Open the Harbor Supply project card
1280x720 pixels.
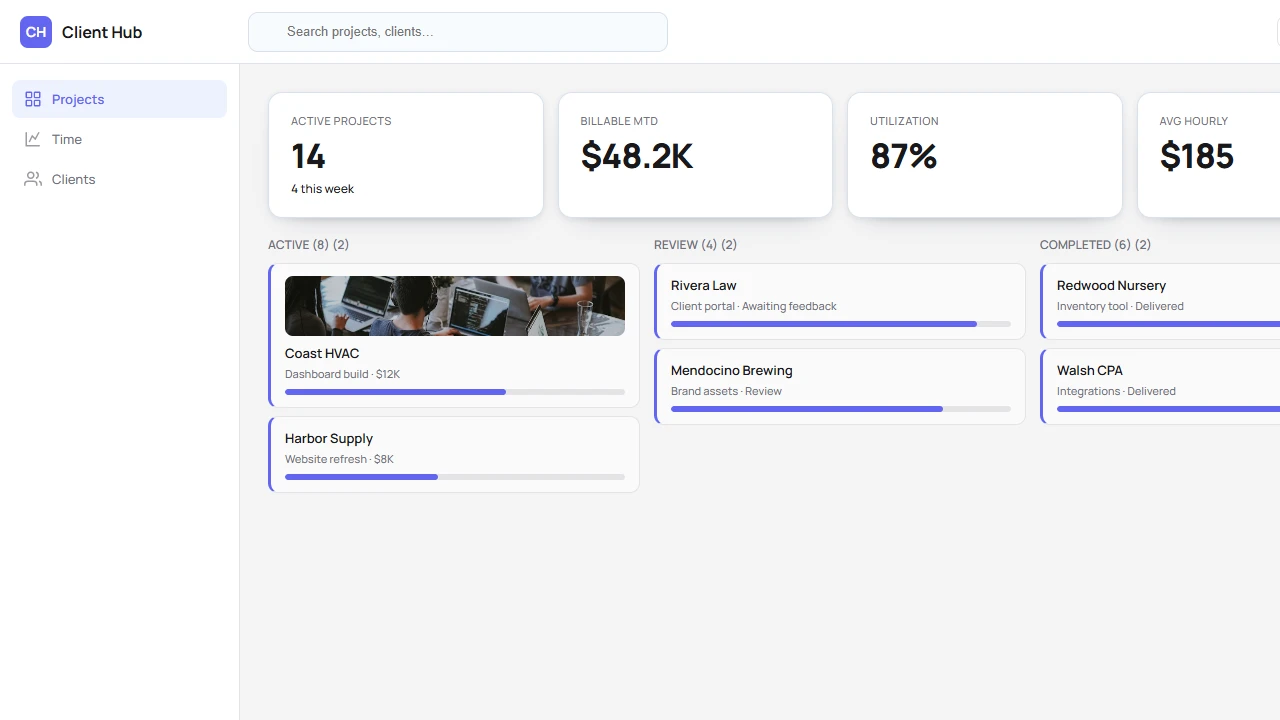(454, 455)
